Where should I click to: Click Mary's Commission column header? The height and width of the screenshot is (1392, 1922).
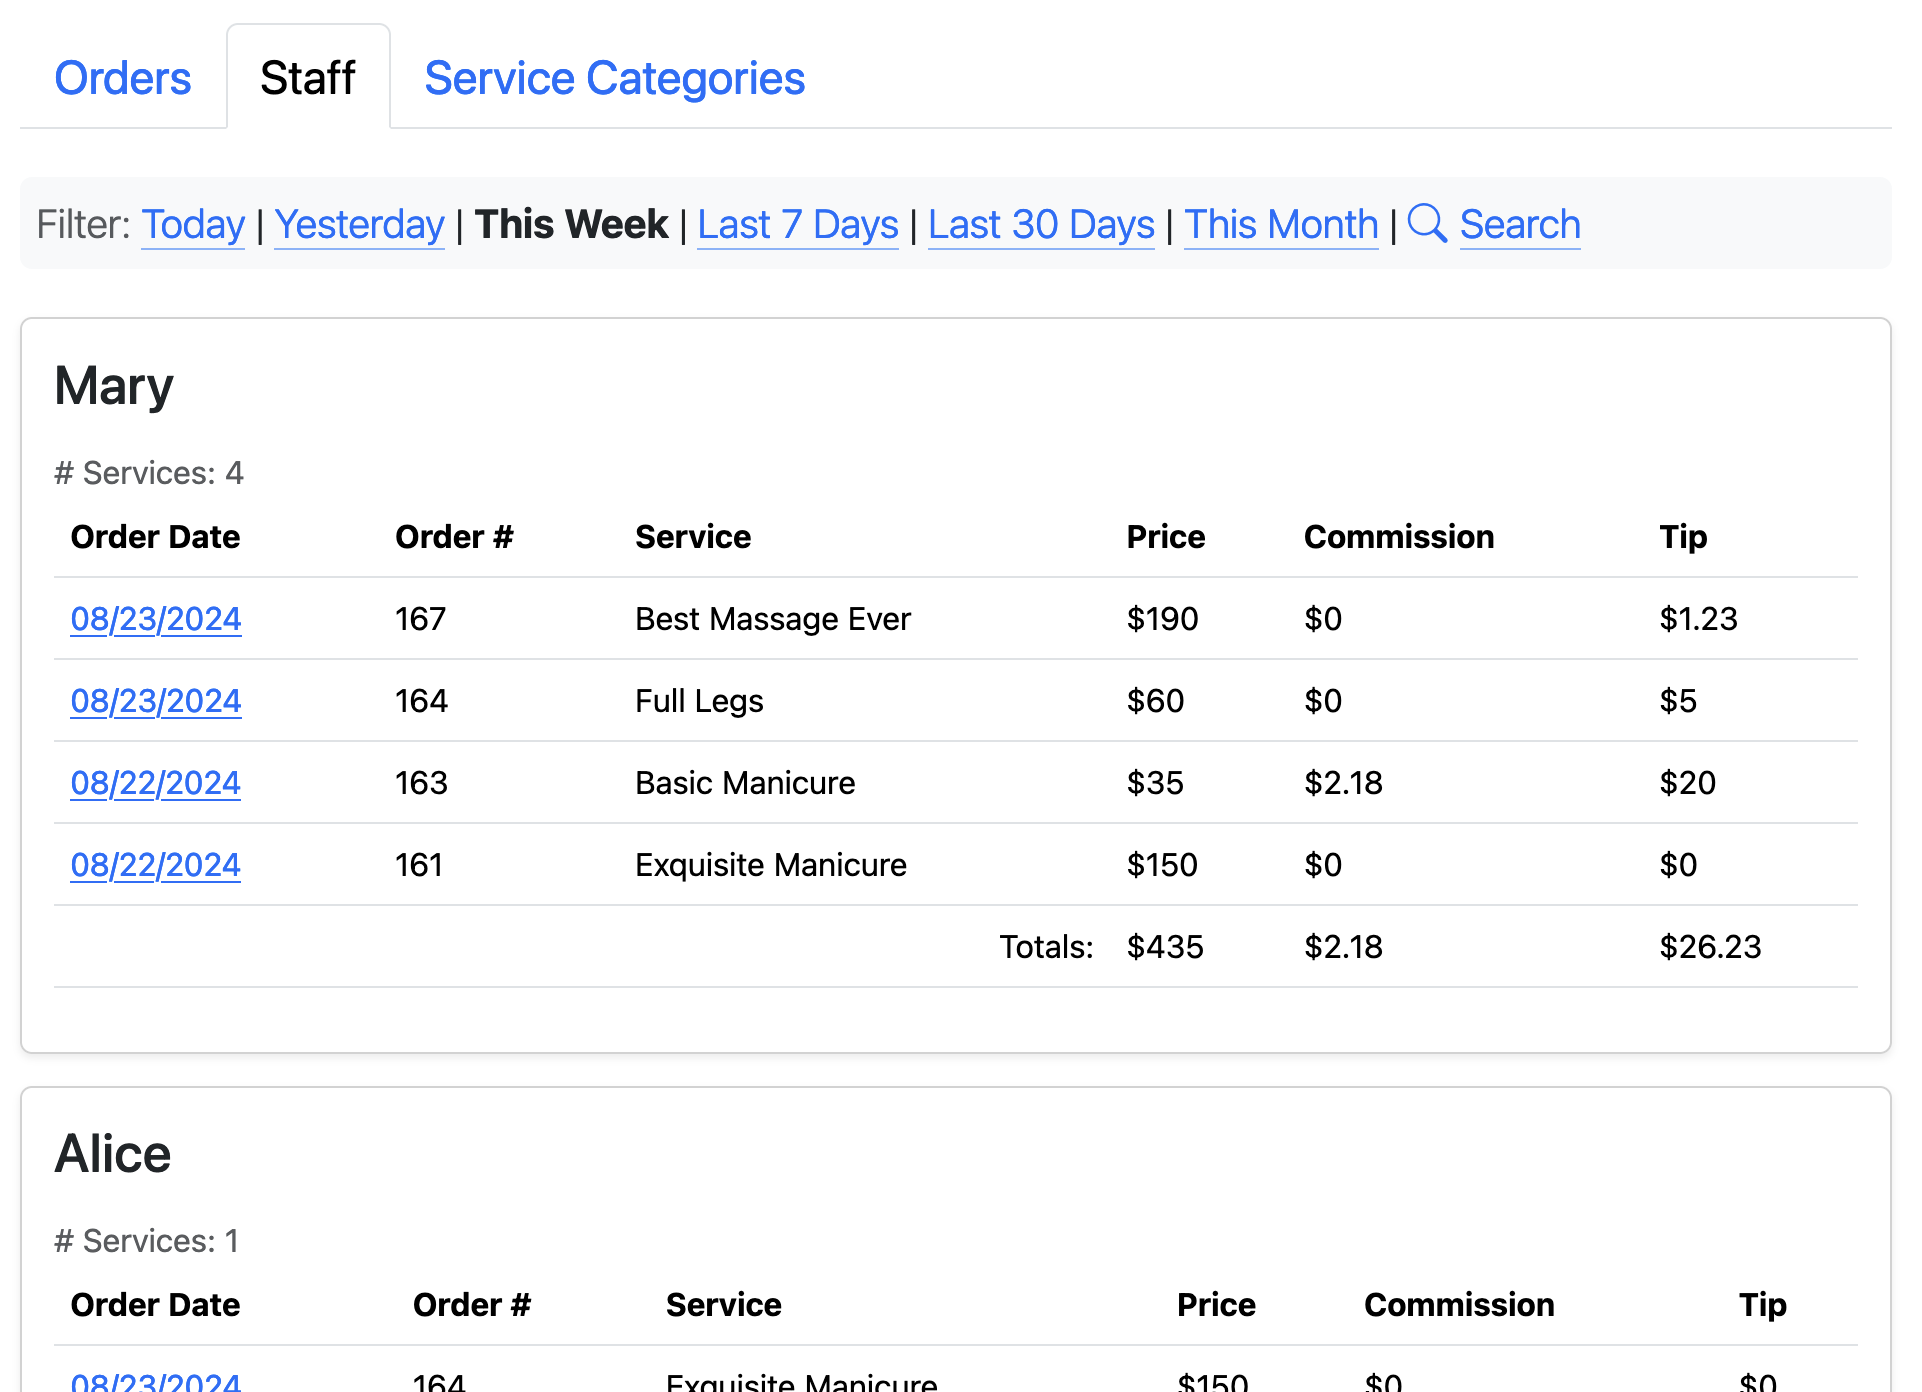click(1398, 537)
